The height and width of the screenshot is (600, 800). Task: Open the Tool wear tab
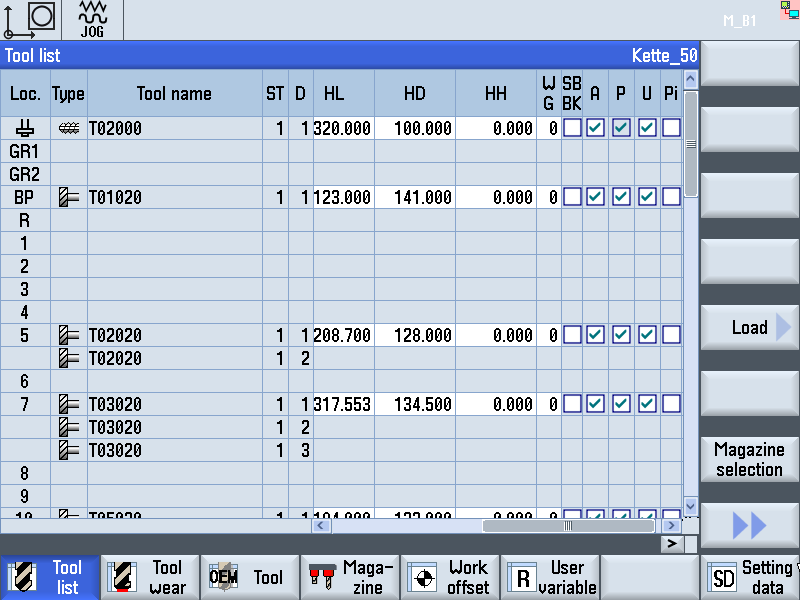click(x=150, y=577)
